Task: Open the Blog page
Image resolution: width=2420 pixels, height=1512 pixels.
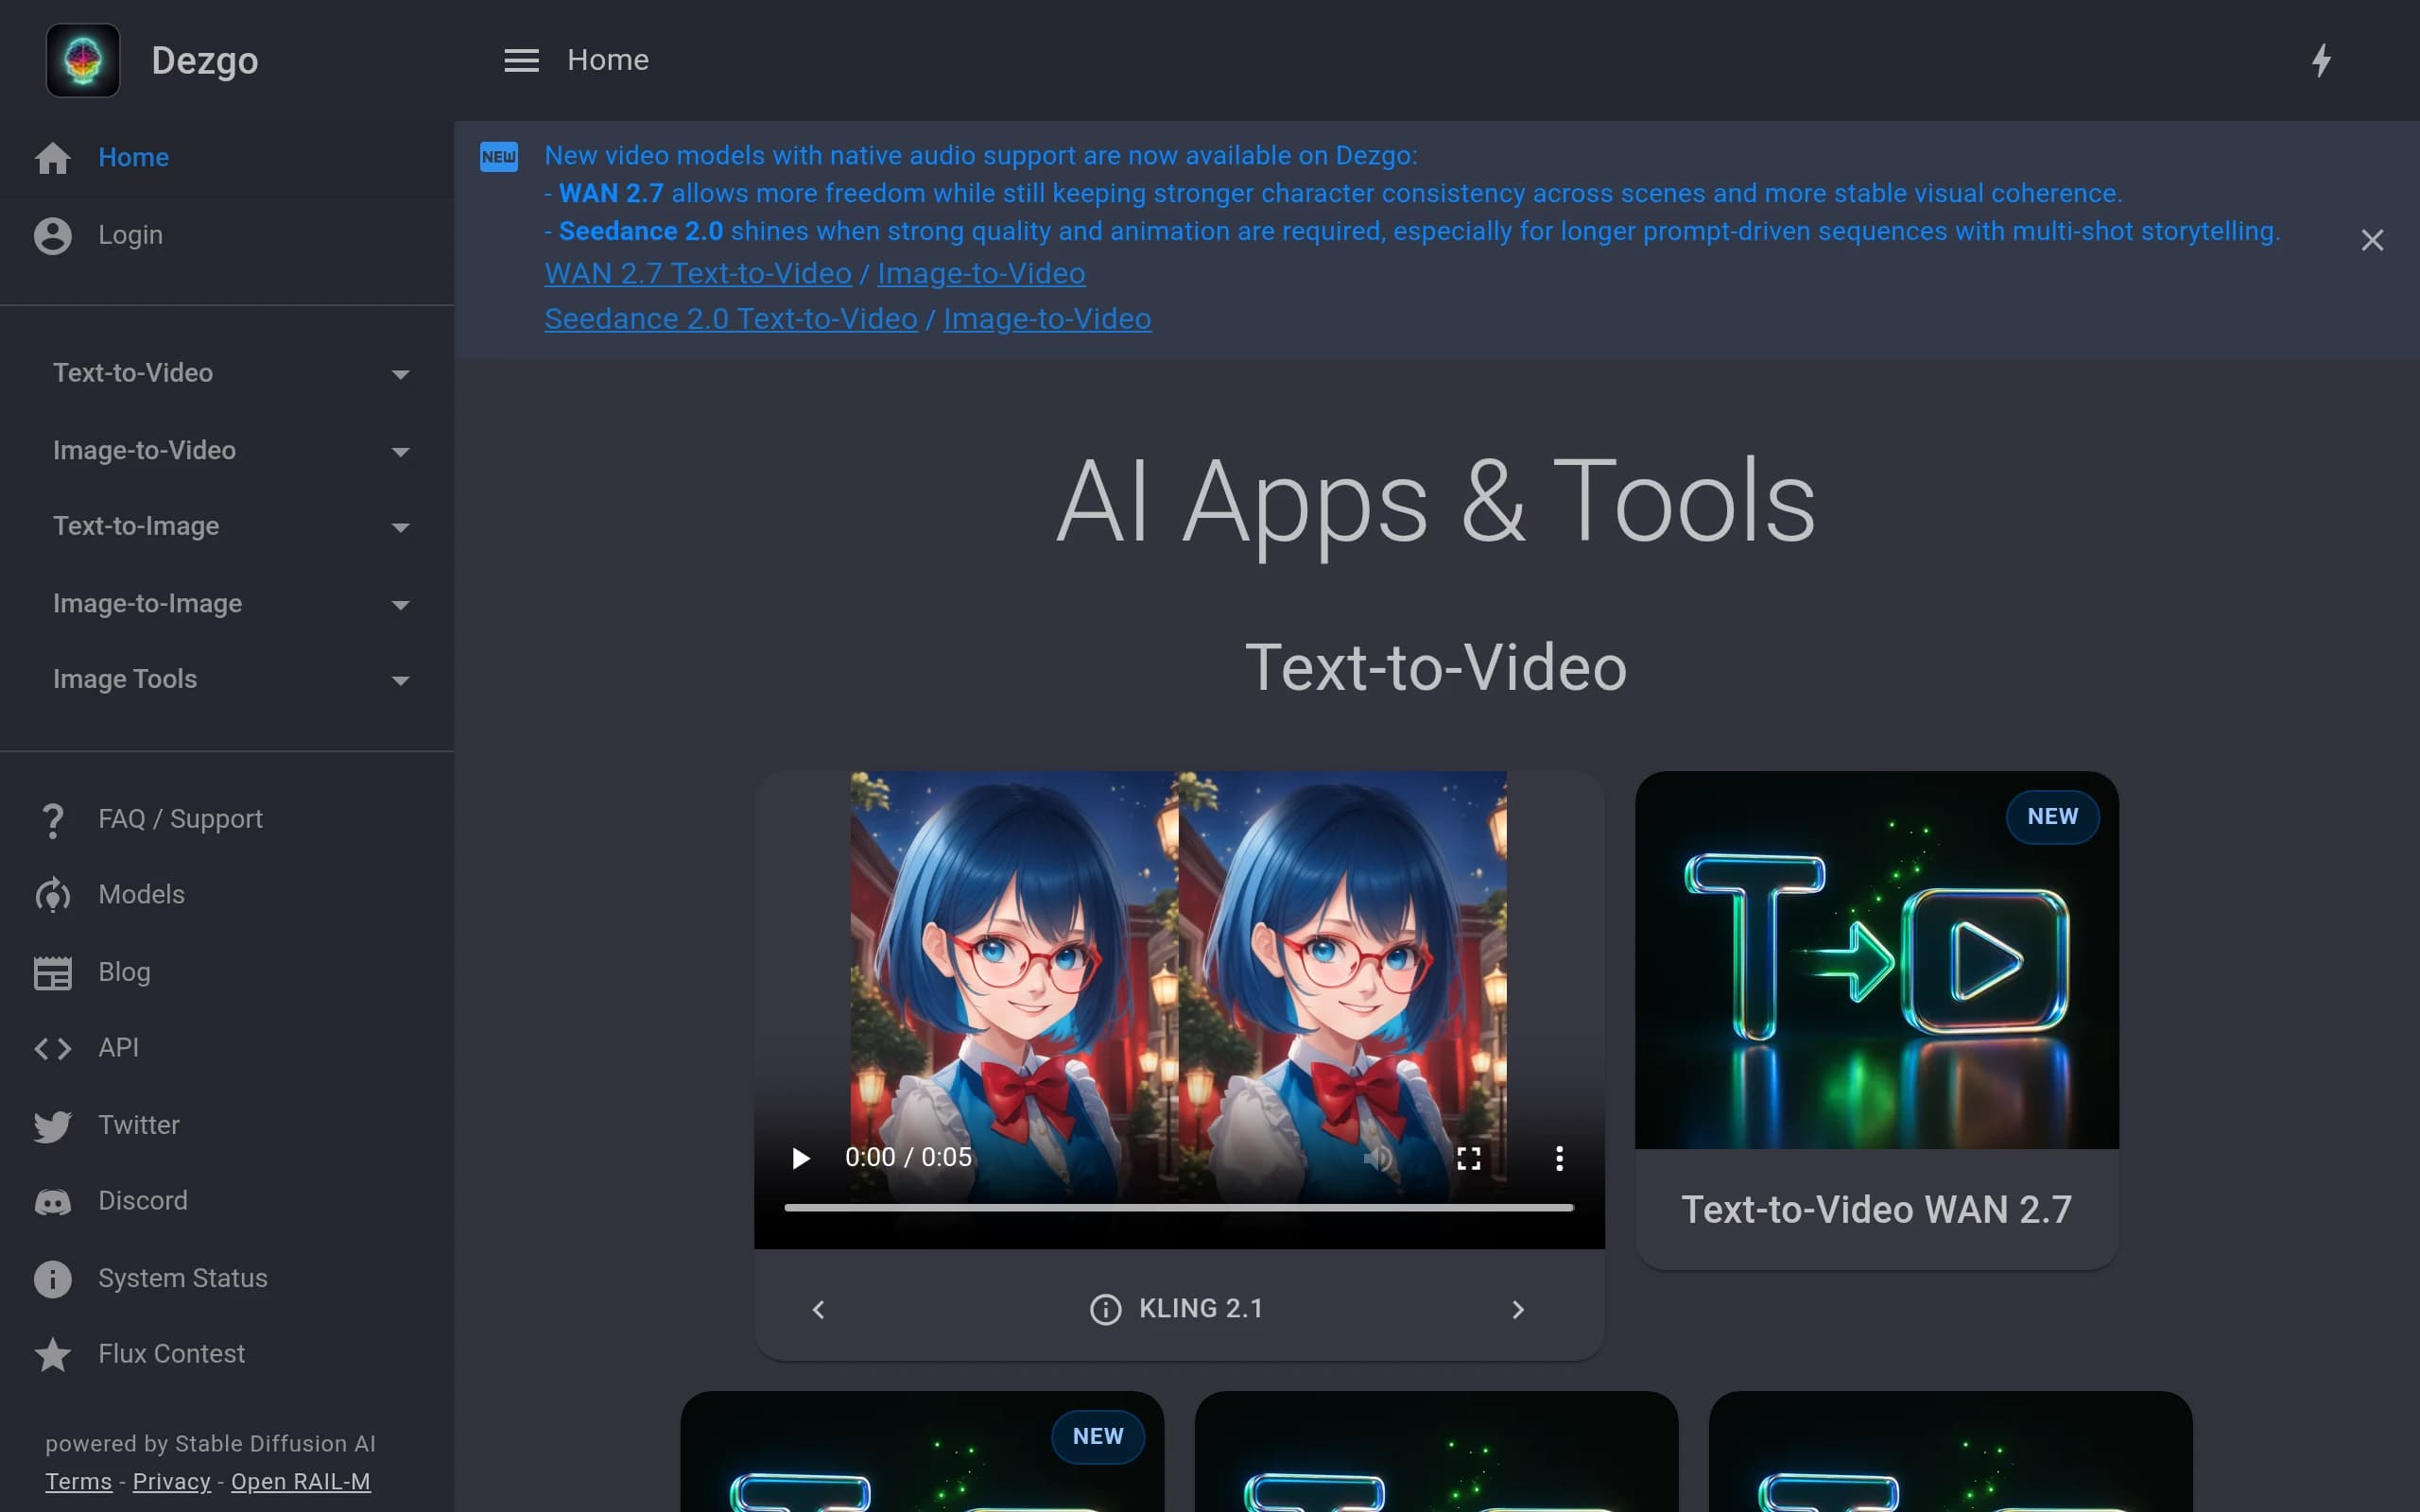Action: 227,973
